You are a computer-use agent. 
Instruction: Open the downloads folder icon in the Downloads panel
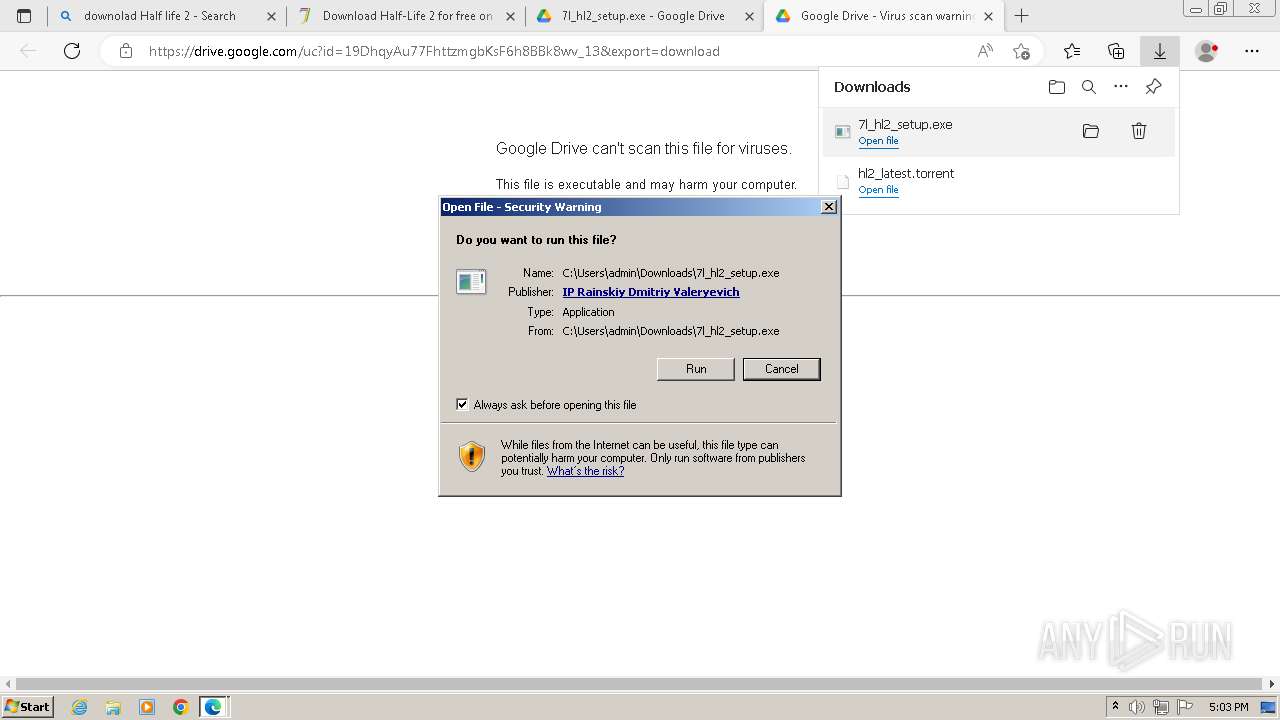pyautogui.click(x=1057, y=87)
